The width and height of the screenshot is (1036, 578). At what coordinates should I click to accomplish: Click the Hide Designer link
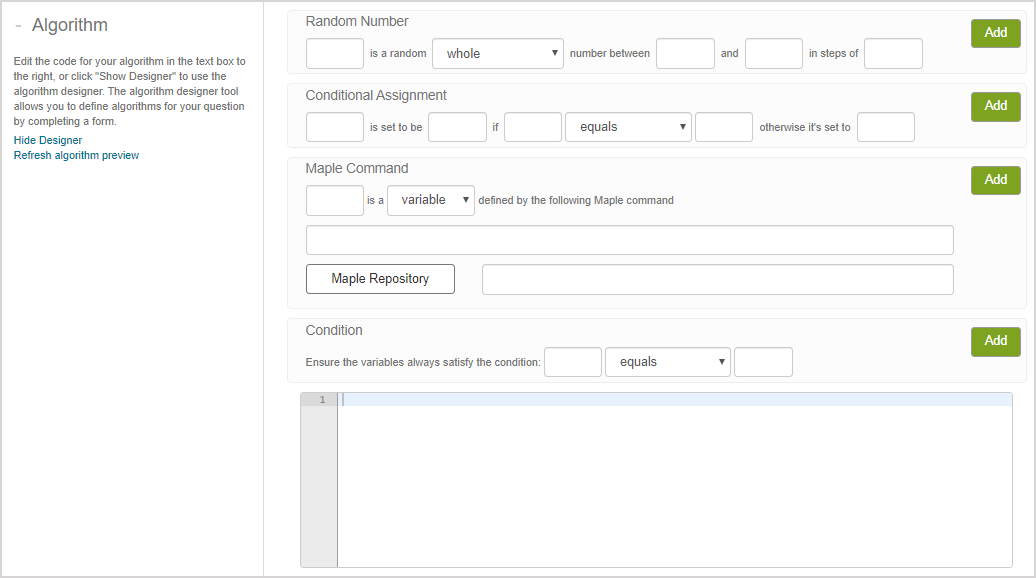(48, 140)
